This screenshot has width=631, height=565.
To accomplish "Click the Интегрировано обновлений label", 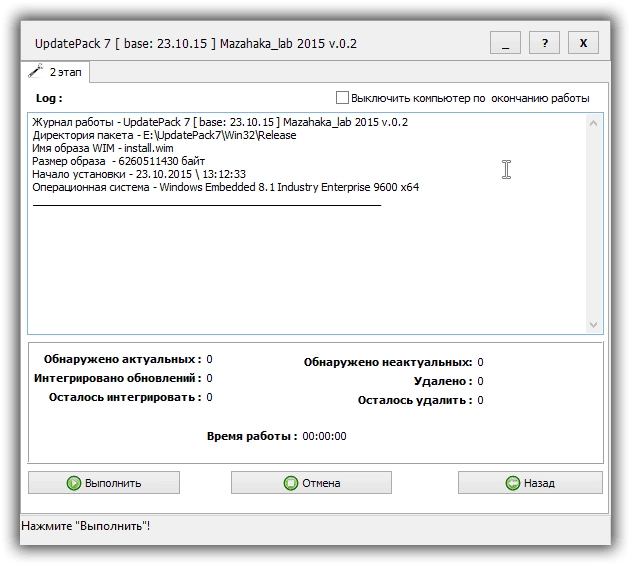I will pos(118,378).
